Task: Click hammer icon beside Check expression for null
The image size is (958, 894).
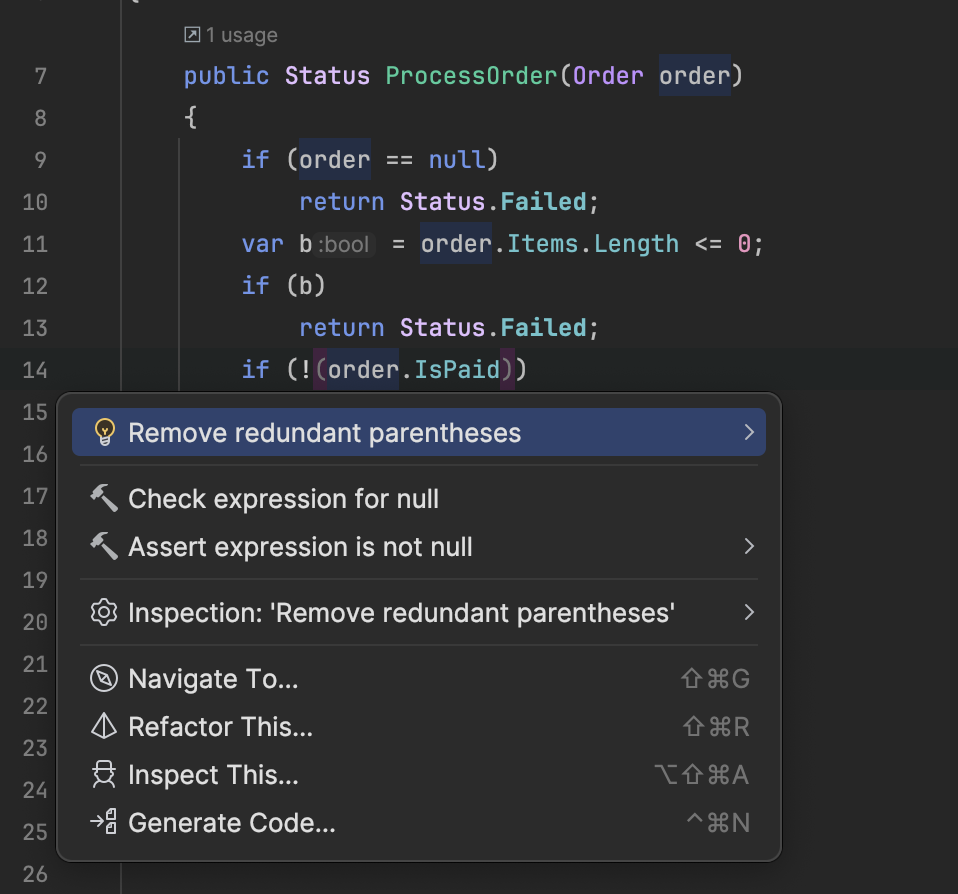Action: point(104,499)
